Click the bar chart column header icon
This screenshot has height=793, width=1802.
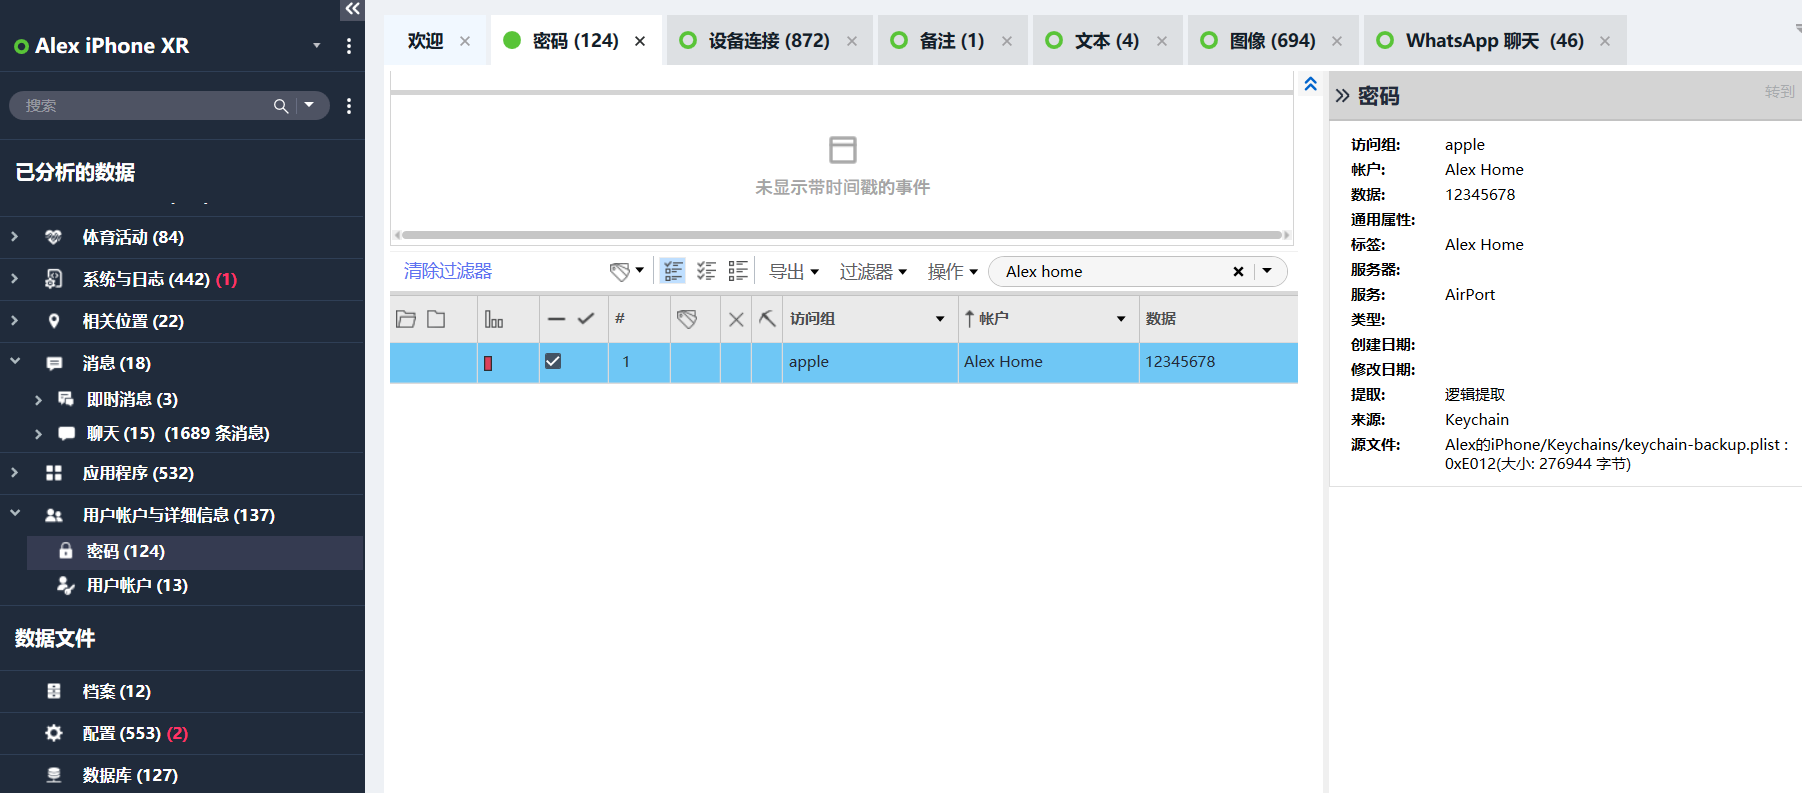pyautogui.click(x=494, y=319)
